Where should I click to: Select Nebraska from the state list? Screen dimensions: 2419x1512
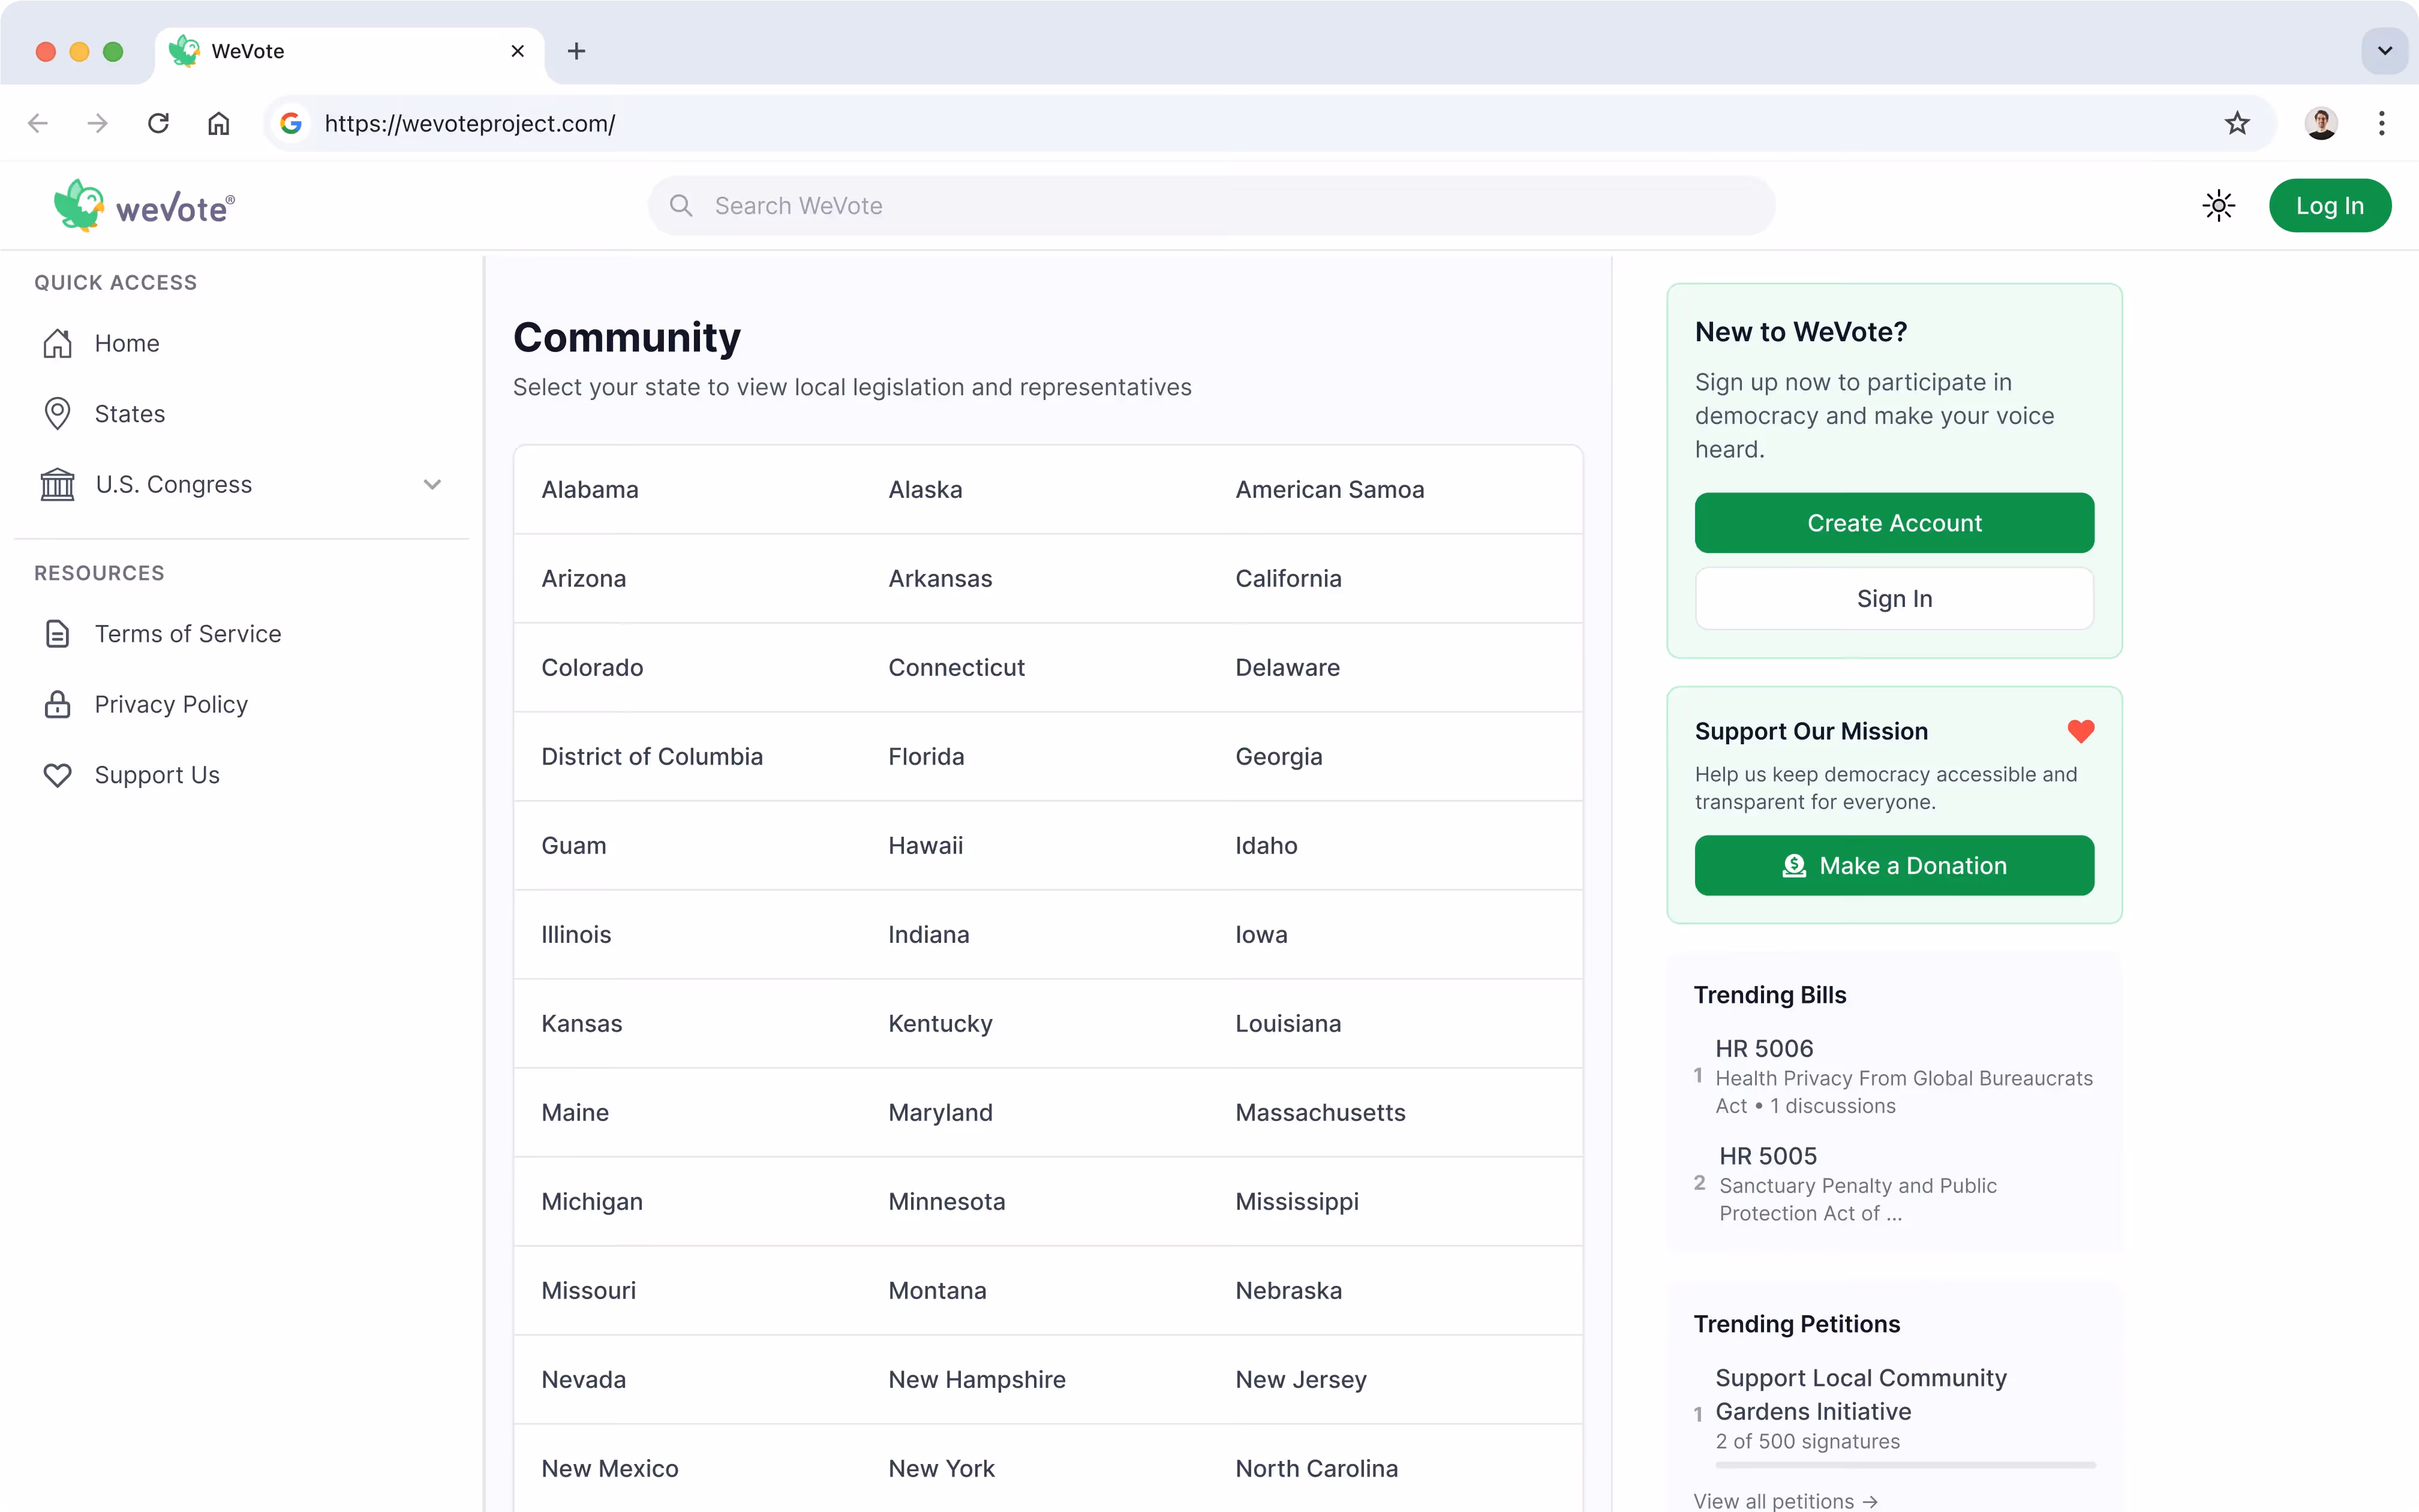[1288, 1291]
